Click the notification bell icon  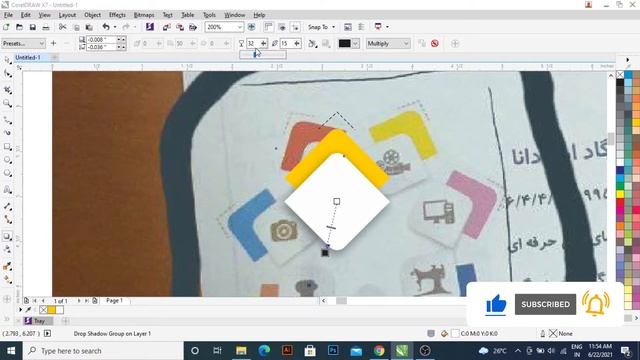(596, 304)
